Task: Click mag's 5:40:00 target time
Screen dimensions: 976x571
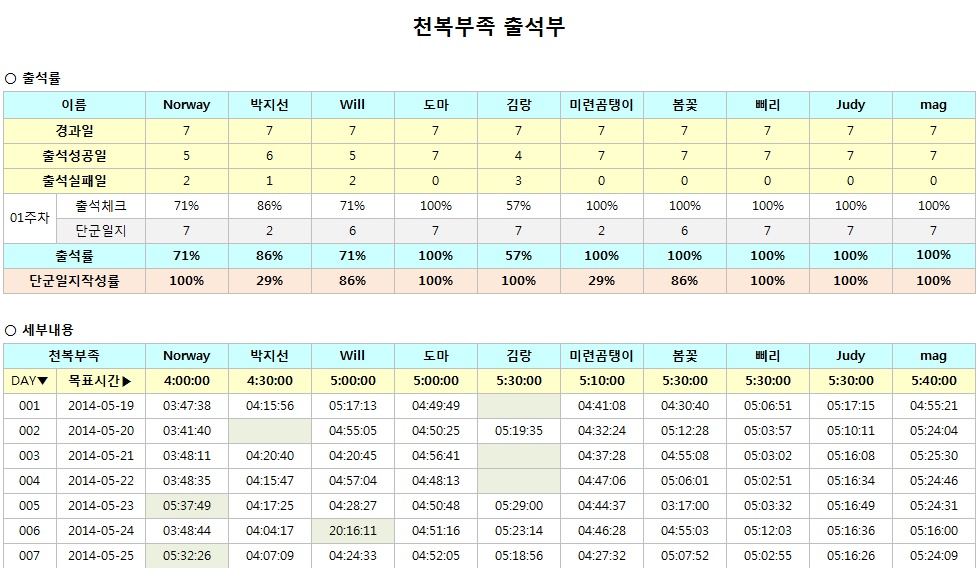Action: click(x=933, y=381)
